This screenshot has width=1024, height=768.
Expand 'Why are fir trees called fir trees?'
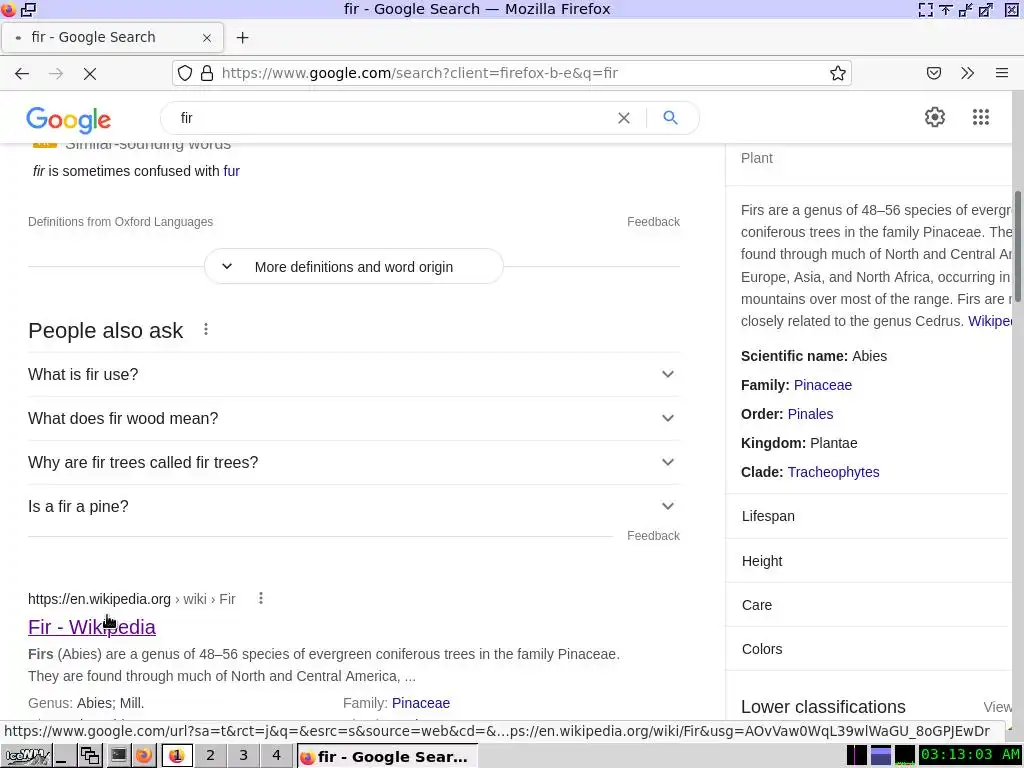click(354, 462)
